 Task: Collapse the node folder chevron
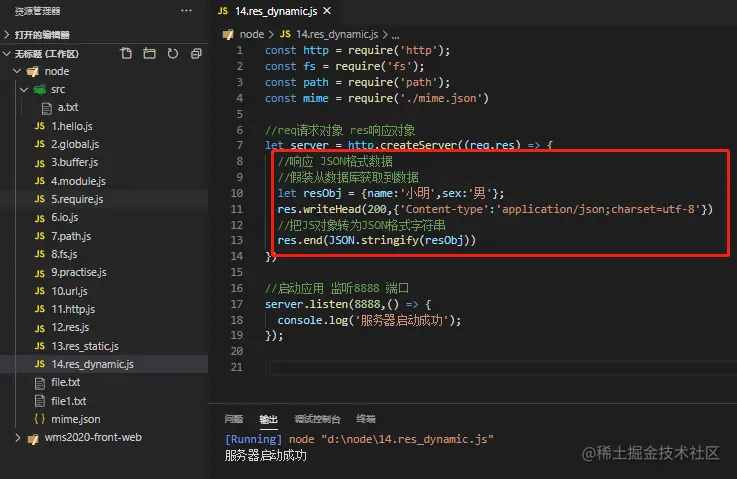17,71
